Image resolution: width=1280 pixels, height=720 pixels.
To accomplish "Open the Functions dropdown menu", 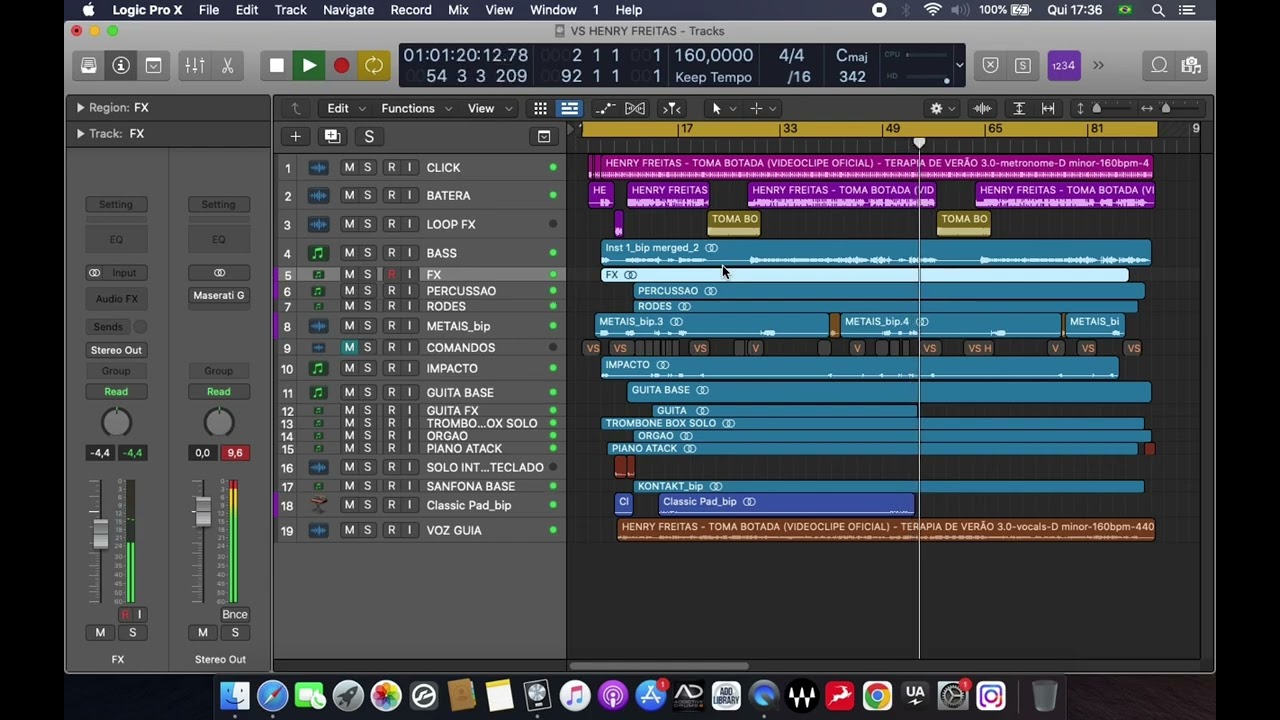I will [x=416, y=108].
